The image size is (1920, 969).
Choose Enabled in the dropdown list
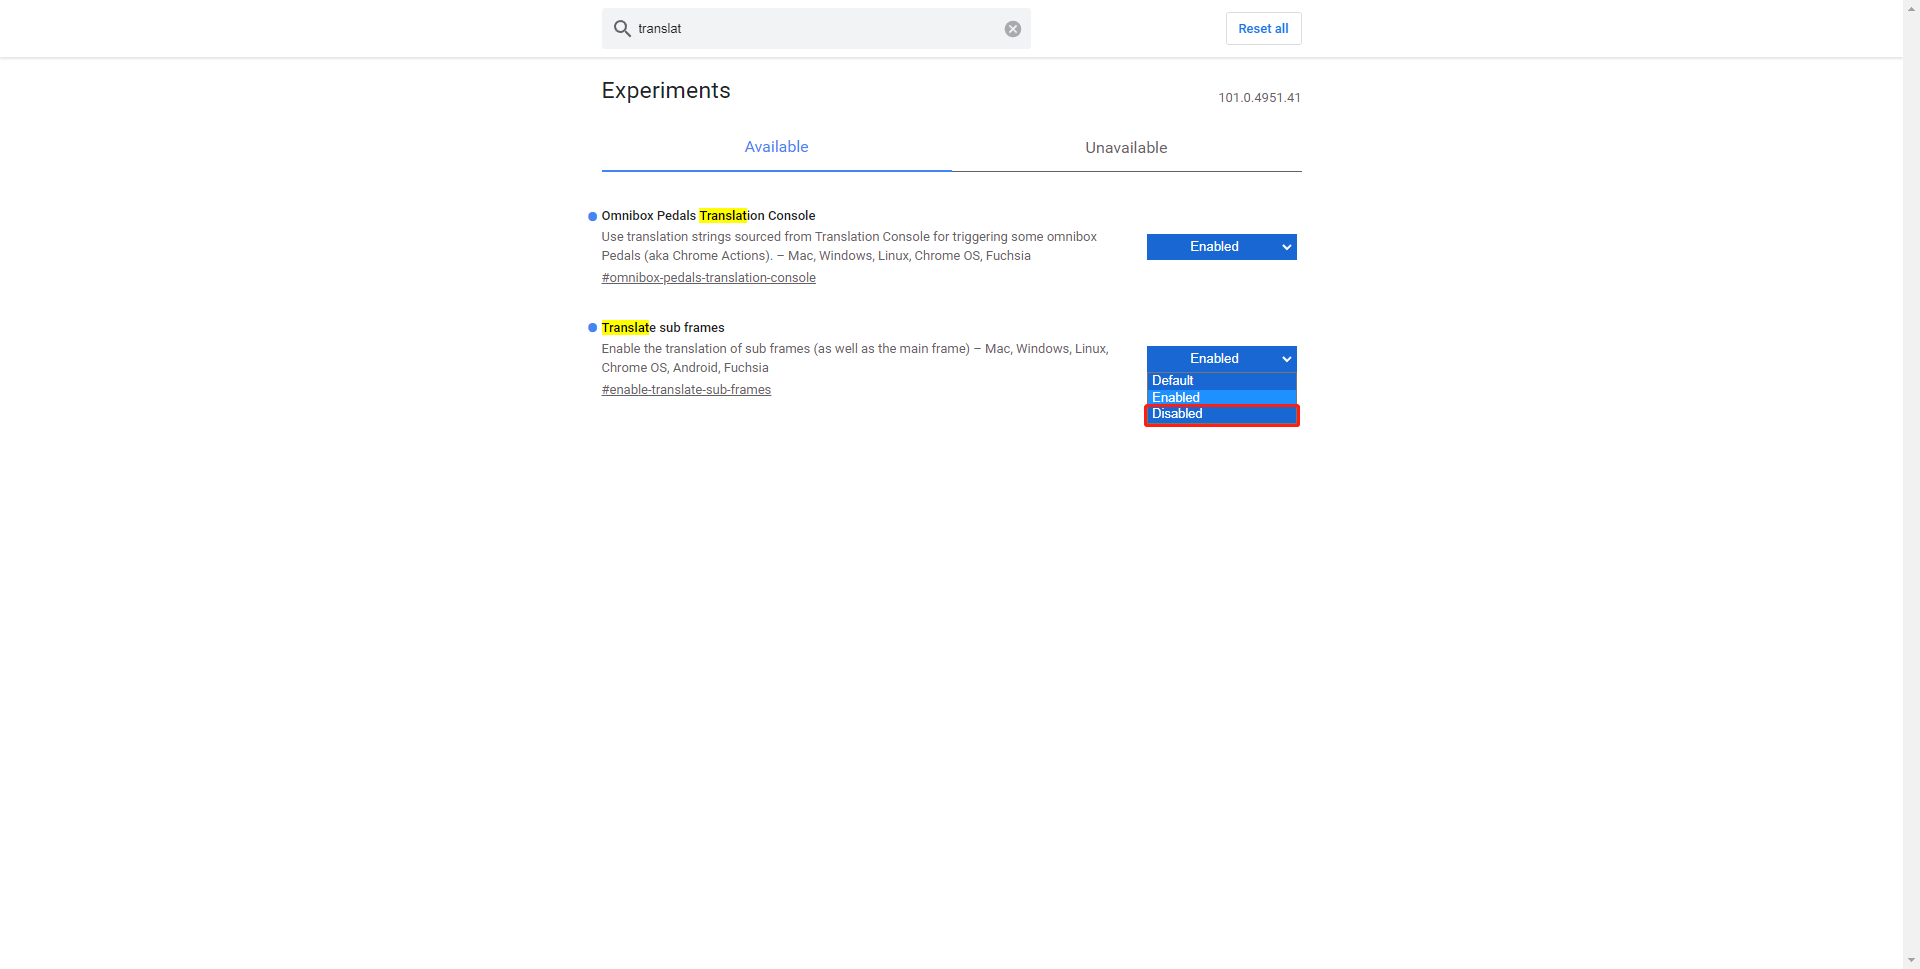tap(1221, 397)
